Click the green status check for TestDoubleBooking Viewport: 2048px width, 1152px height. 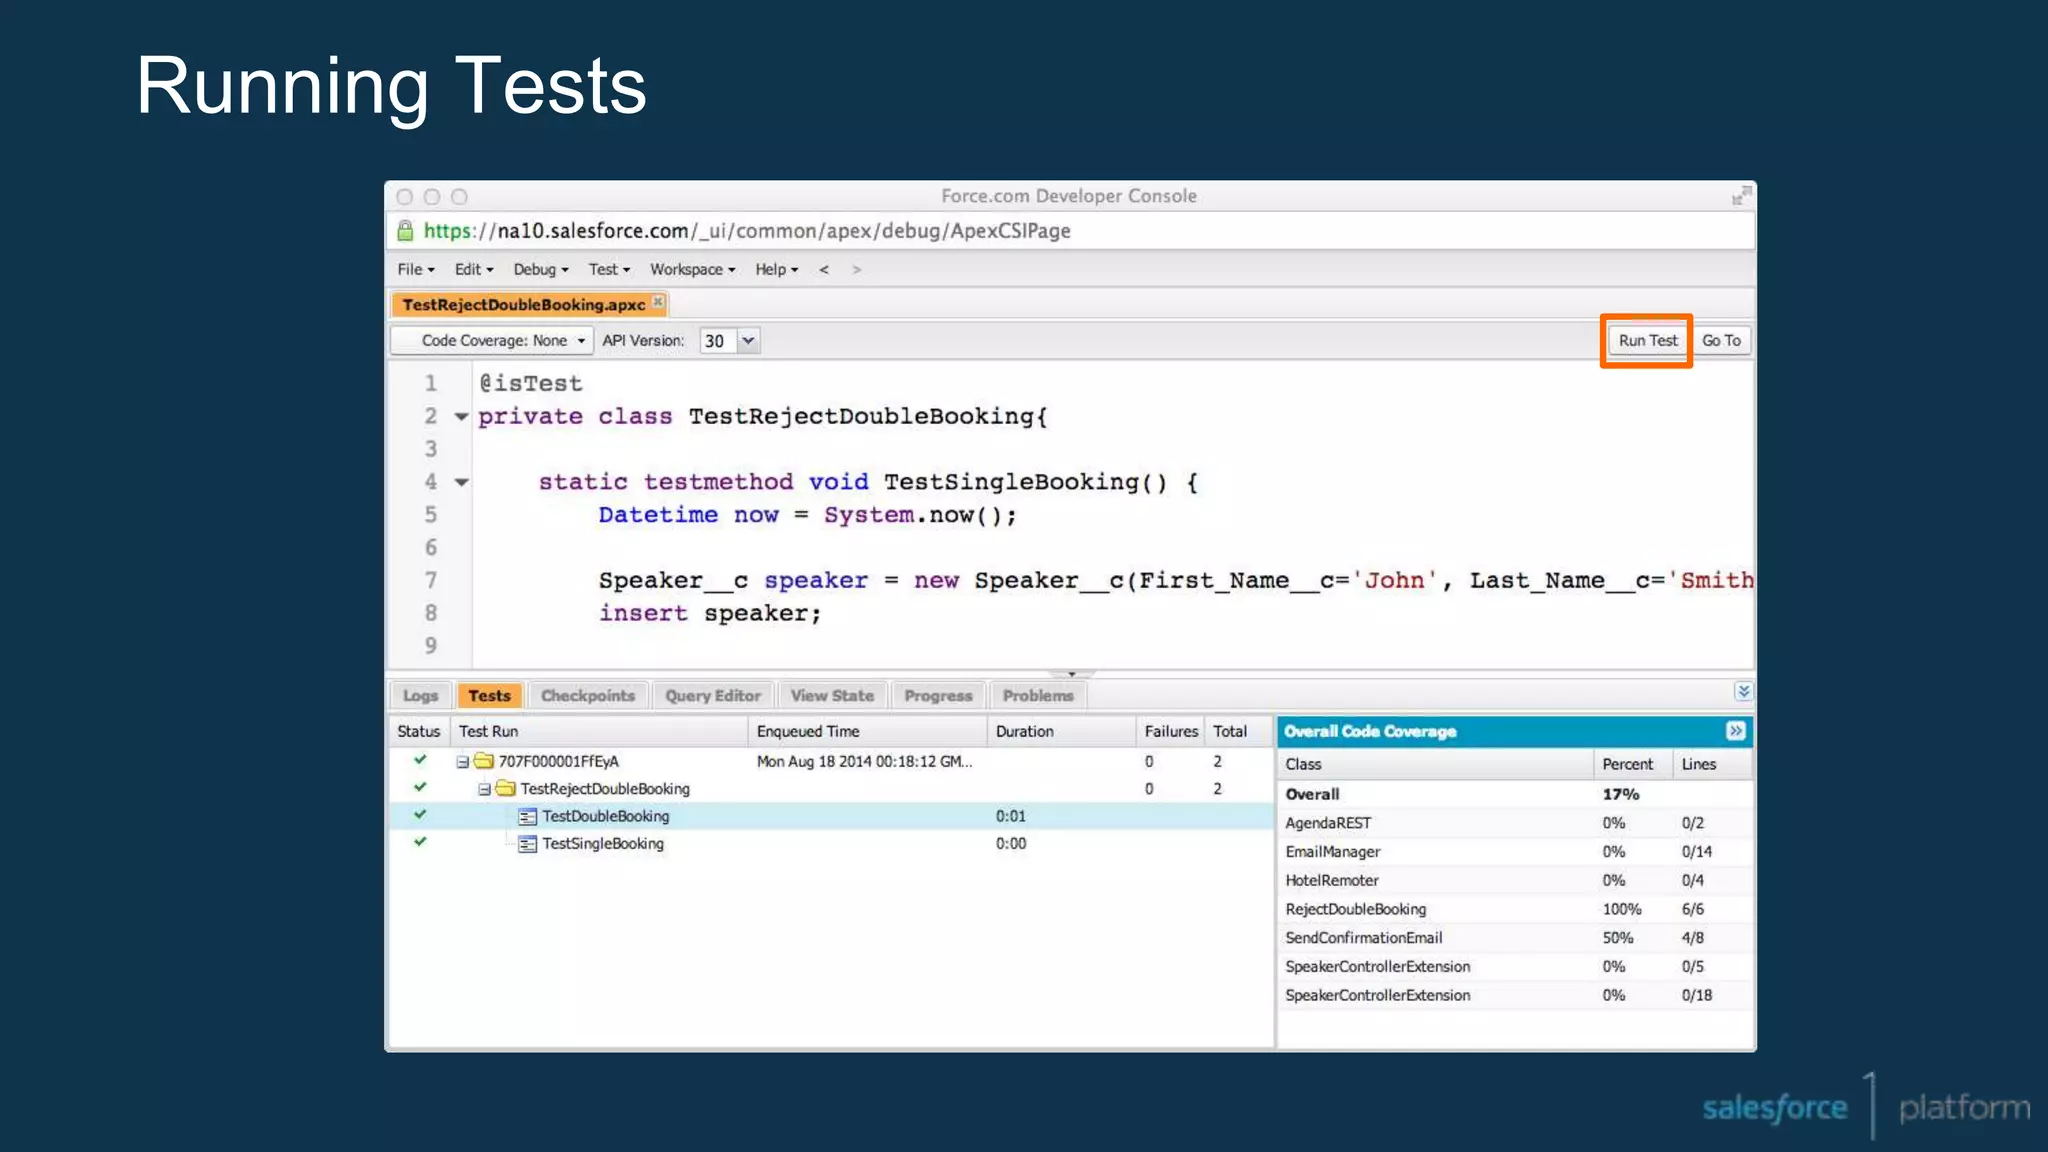pyautogui.click(x=420, y=814)
